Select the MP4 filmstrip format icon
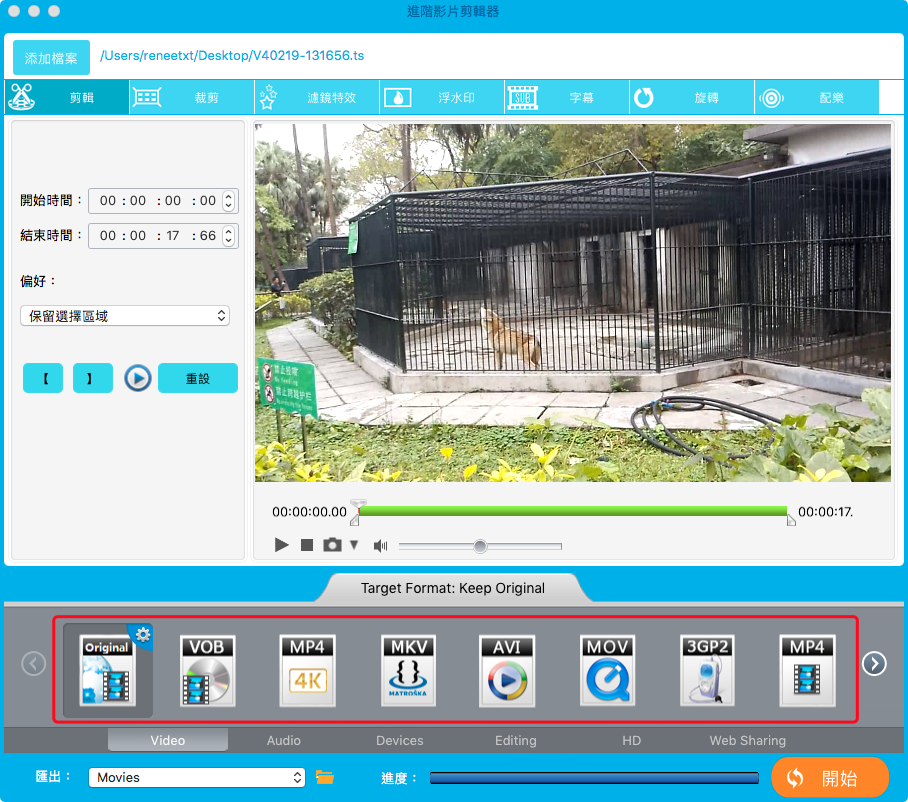Screen dimensions: 908x802 point(807,670)
